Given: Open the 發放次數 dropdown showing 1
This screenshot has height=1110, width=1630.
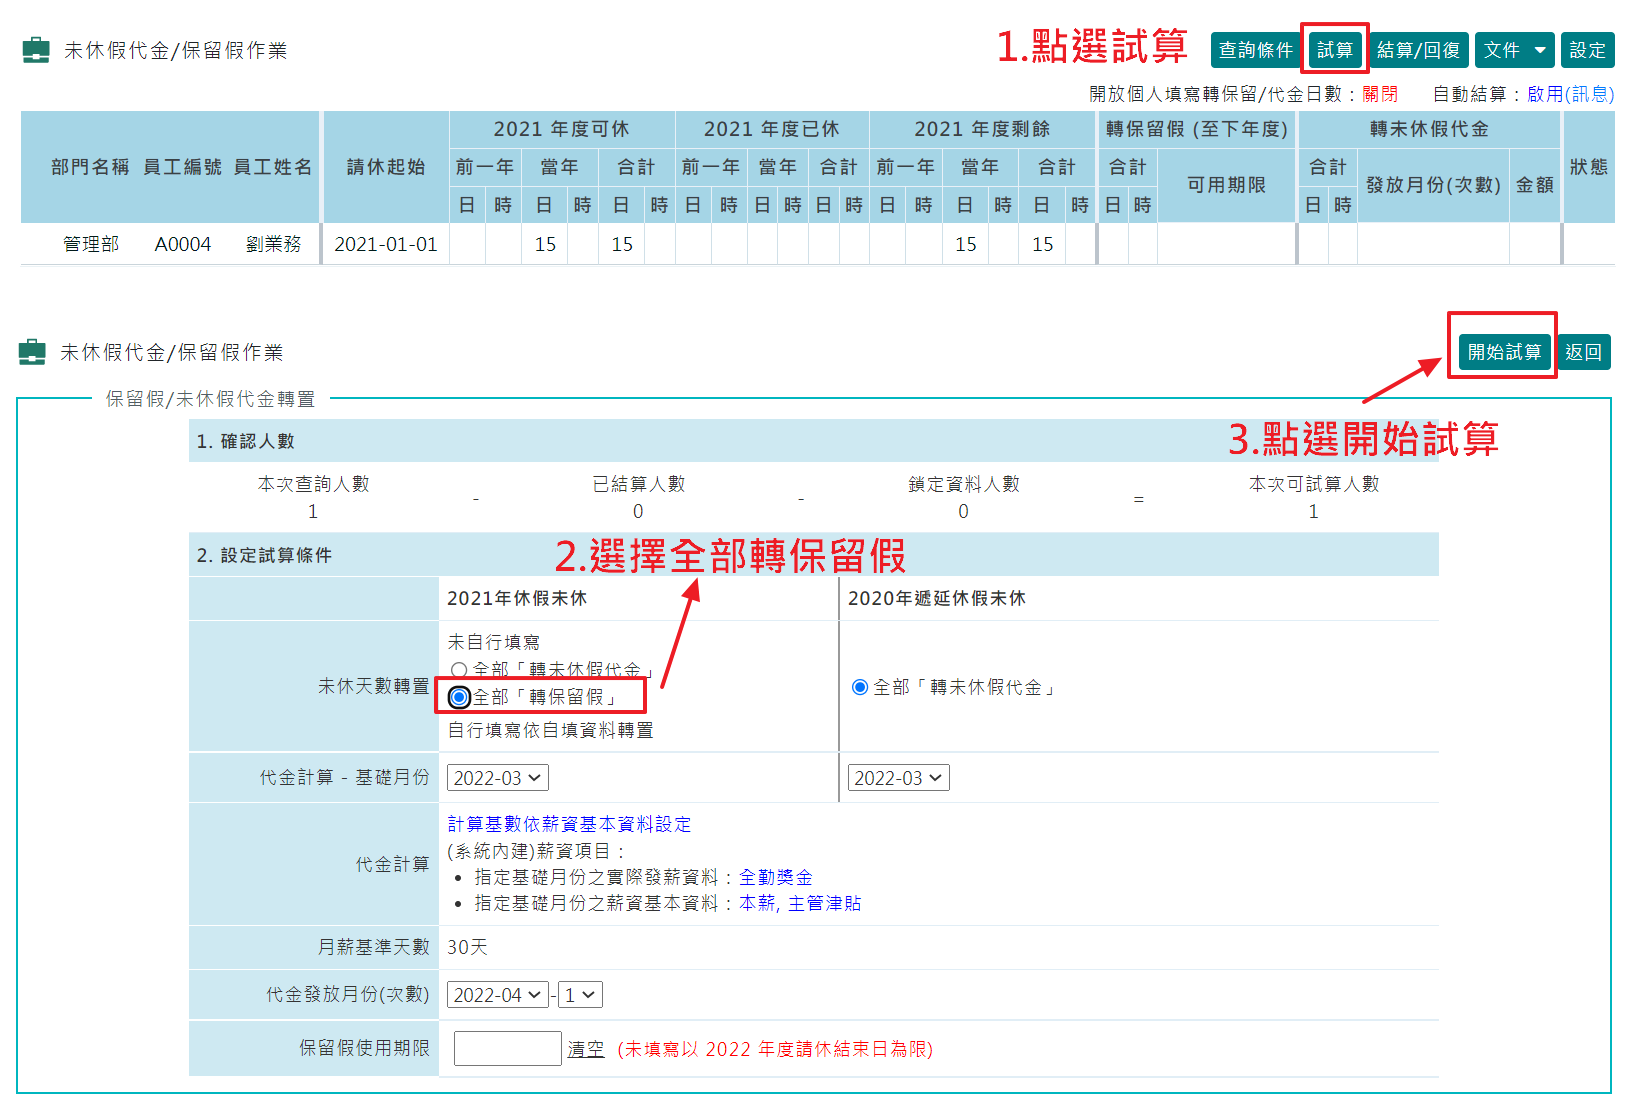Looking at the screenshot, I should click(580, 994).
